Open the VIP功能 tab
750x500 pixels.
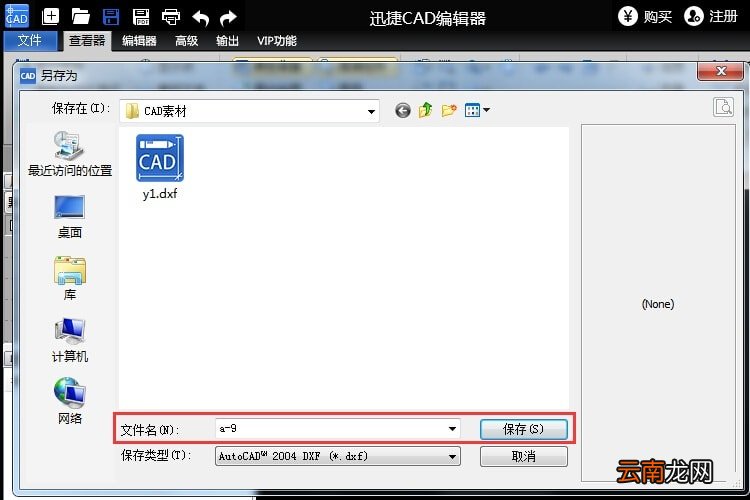click(x=277, y=41)
